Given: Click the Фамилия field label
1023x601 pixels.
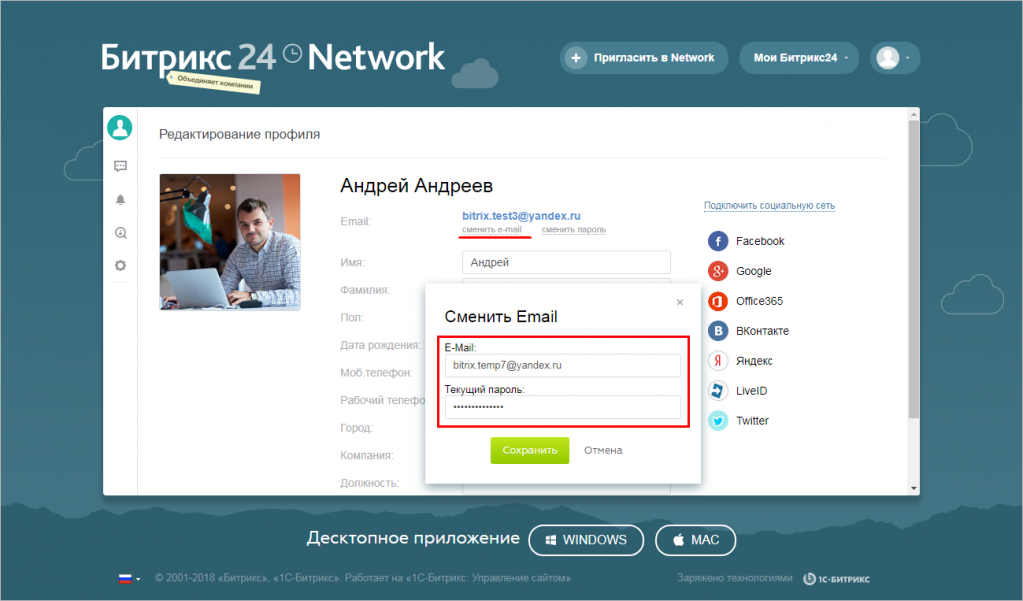Looking at the screenshot, I should (365, 290).
